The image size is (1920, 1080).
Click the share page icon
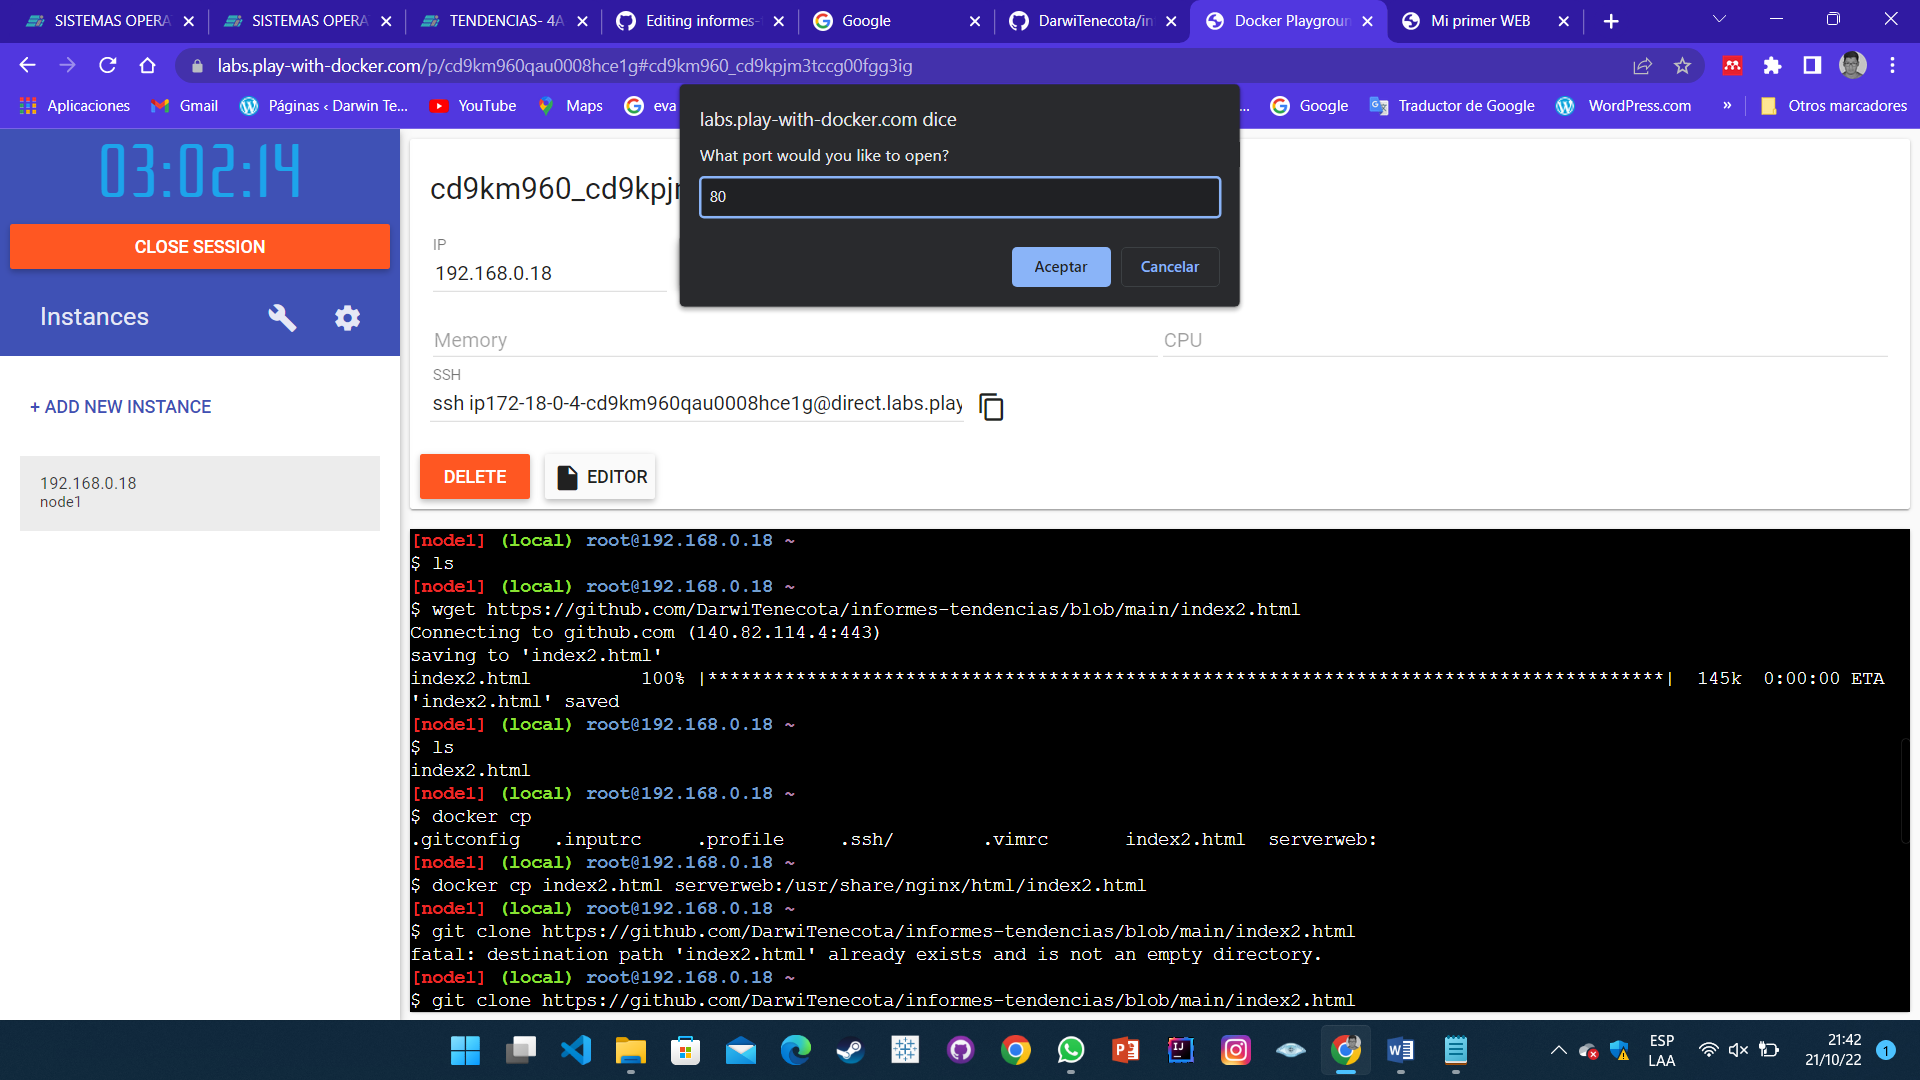tap(1642, 66)
